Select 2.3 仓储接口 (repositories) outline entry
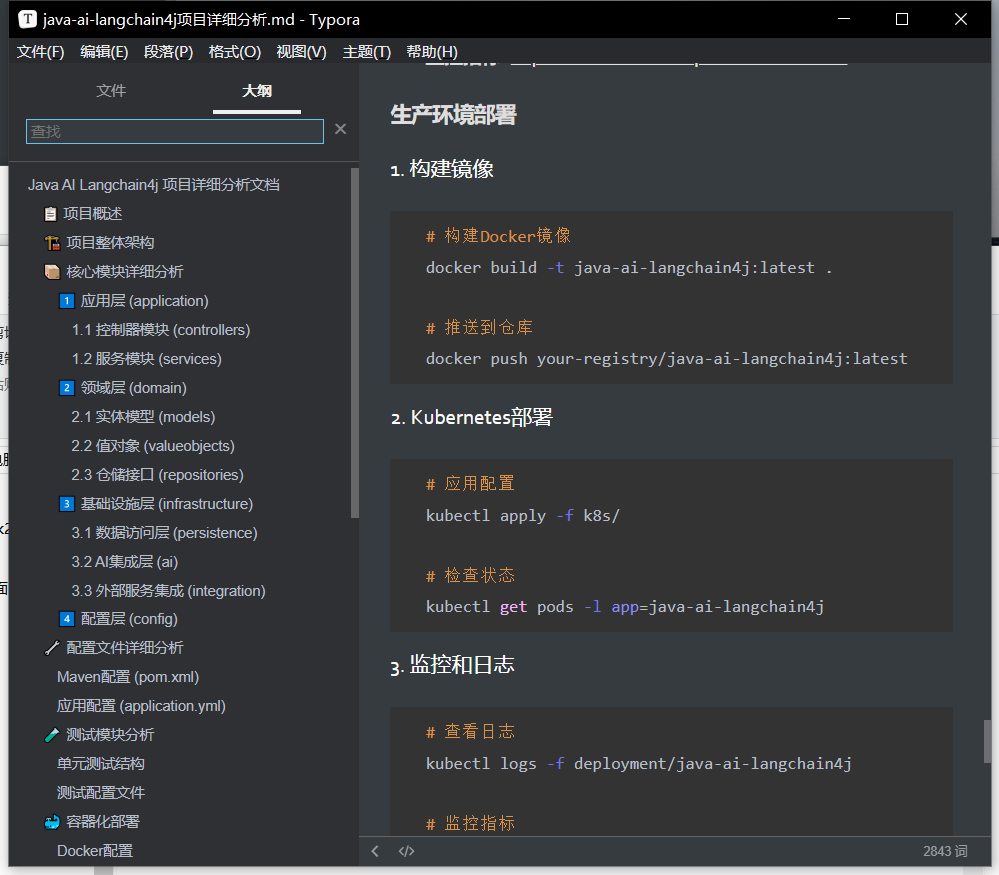 pyautogui.click(x=157, y=475)
